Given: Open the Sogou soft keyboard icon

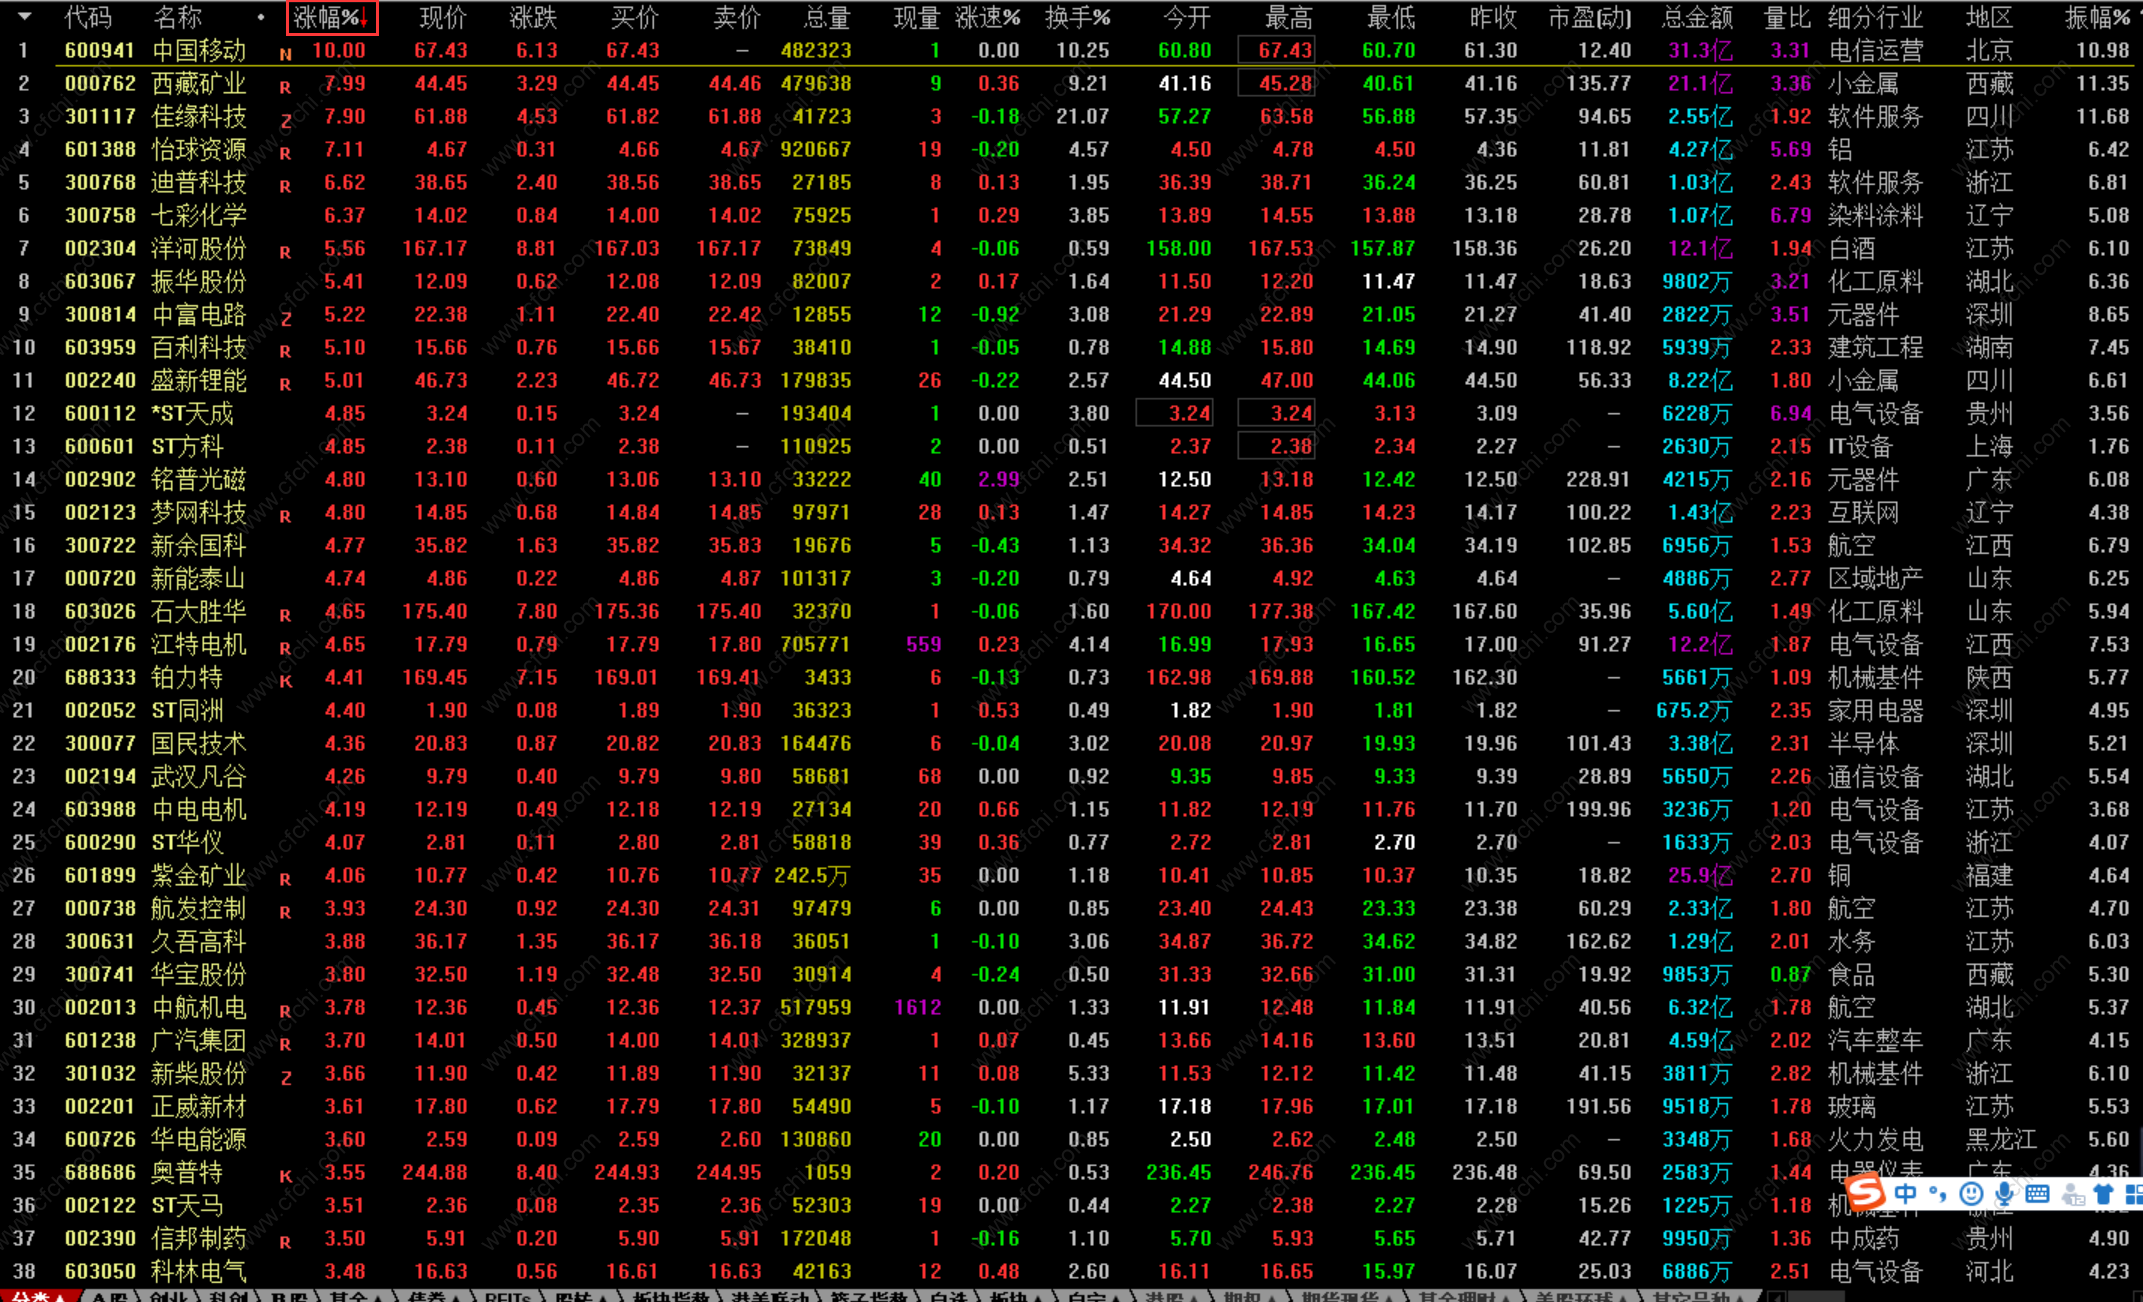Looking at the screenshot, I should pyautogui.click(x=2037, y=1194).
